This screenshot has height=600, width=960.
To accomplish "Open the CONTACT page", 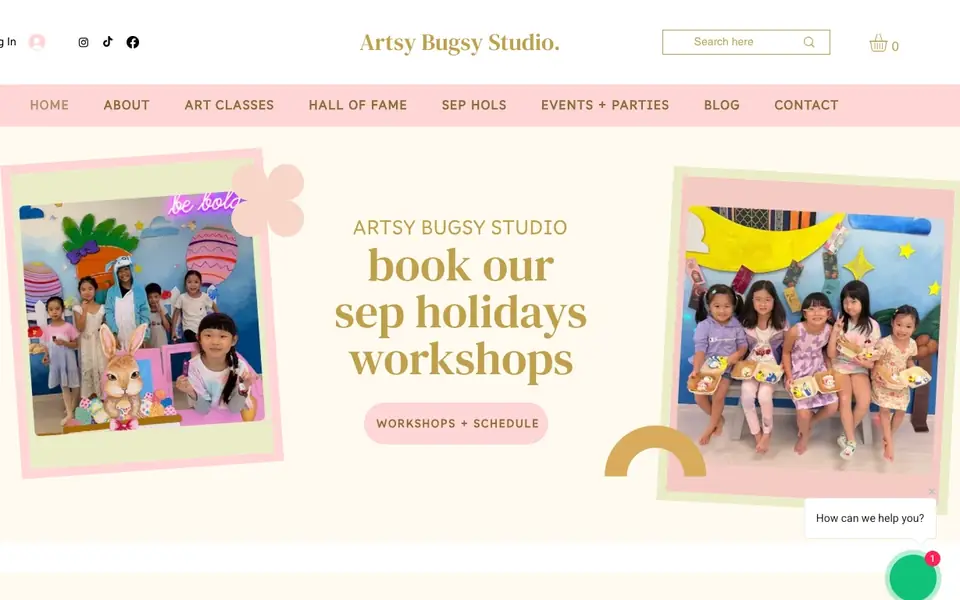I will click(806, 105).
